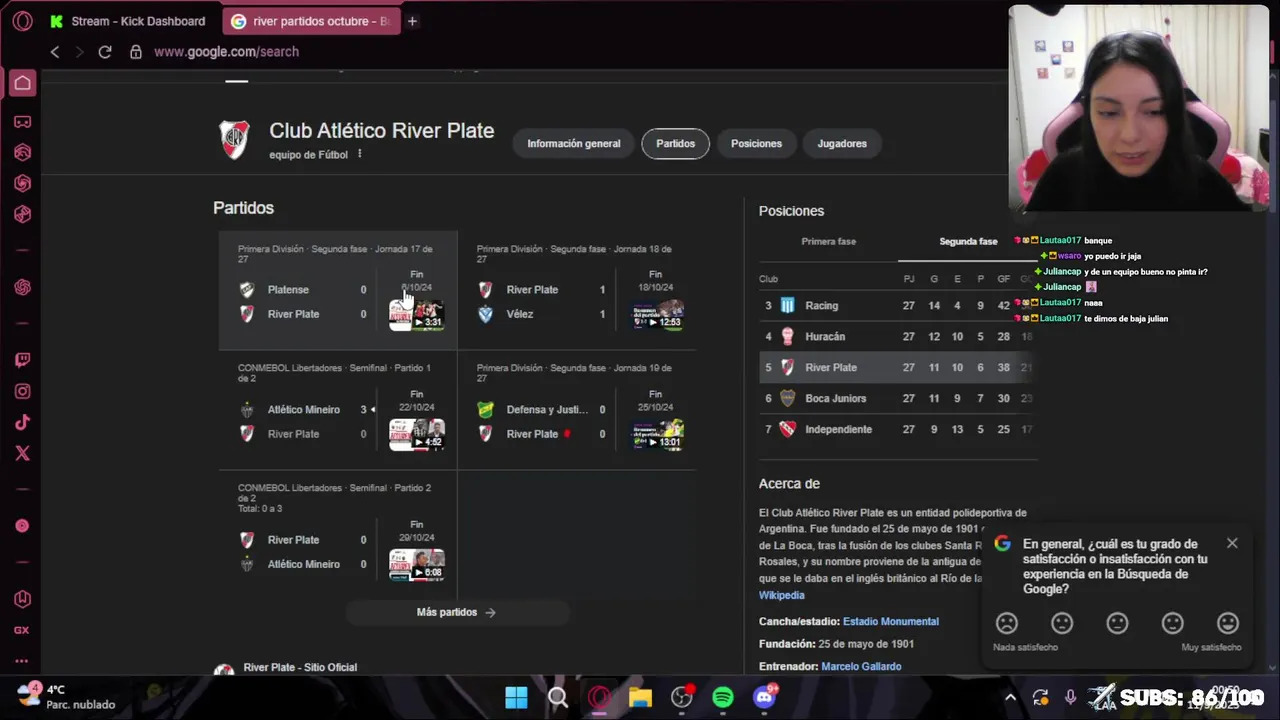
Task: Select the second slightly unhappy face rating
Action: click(1062, 623)
